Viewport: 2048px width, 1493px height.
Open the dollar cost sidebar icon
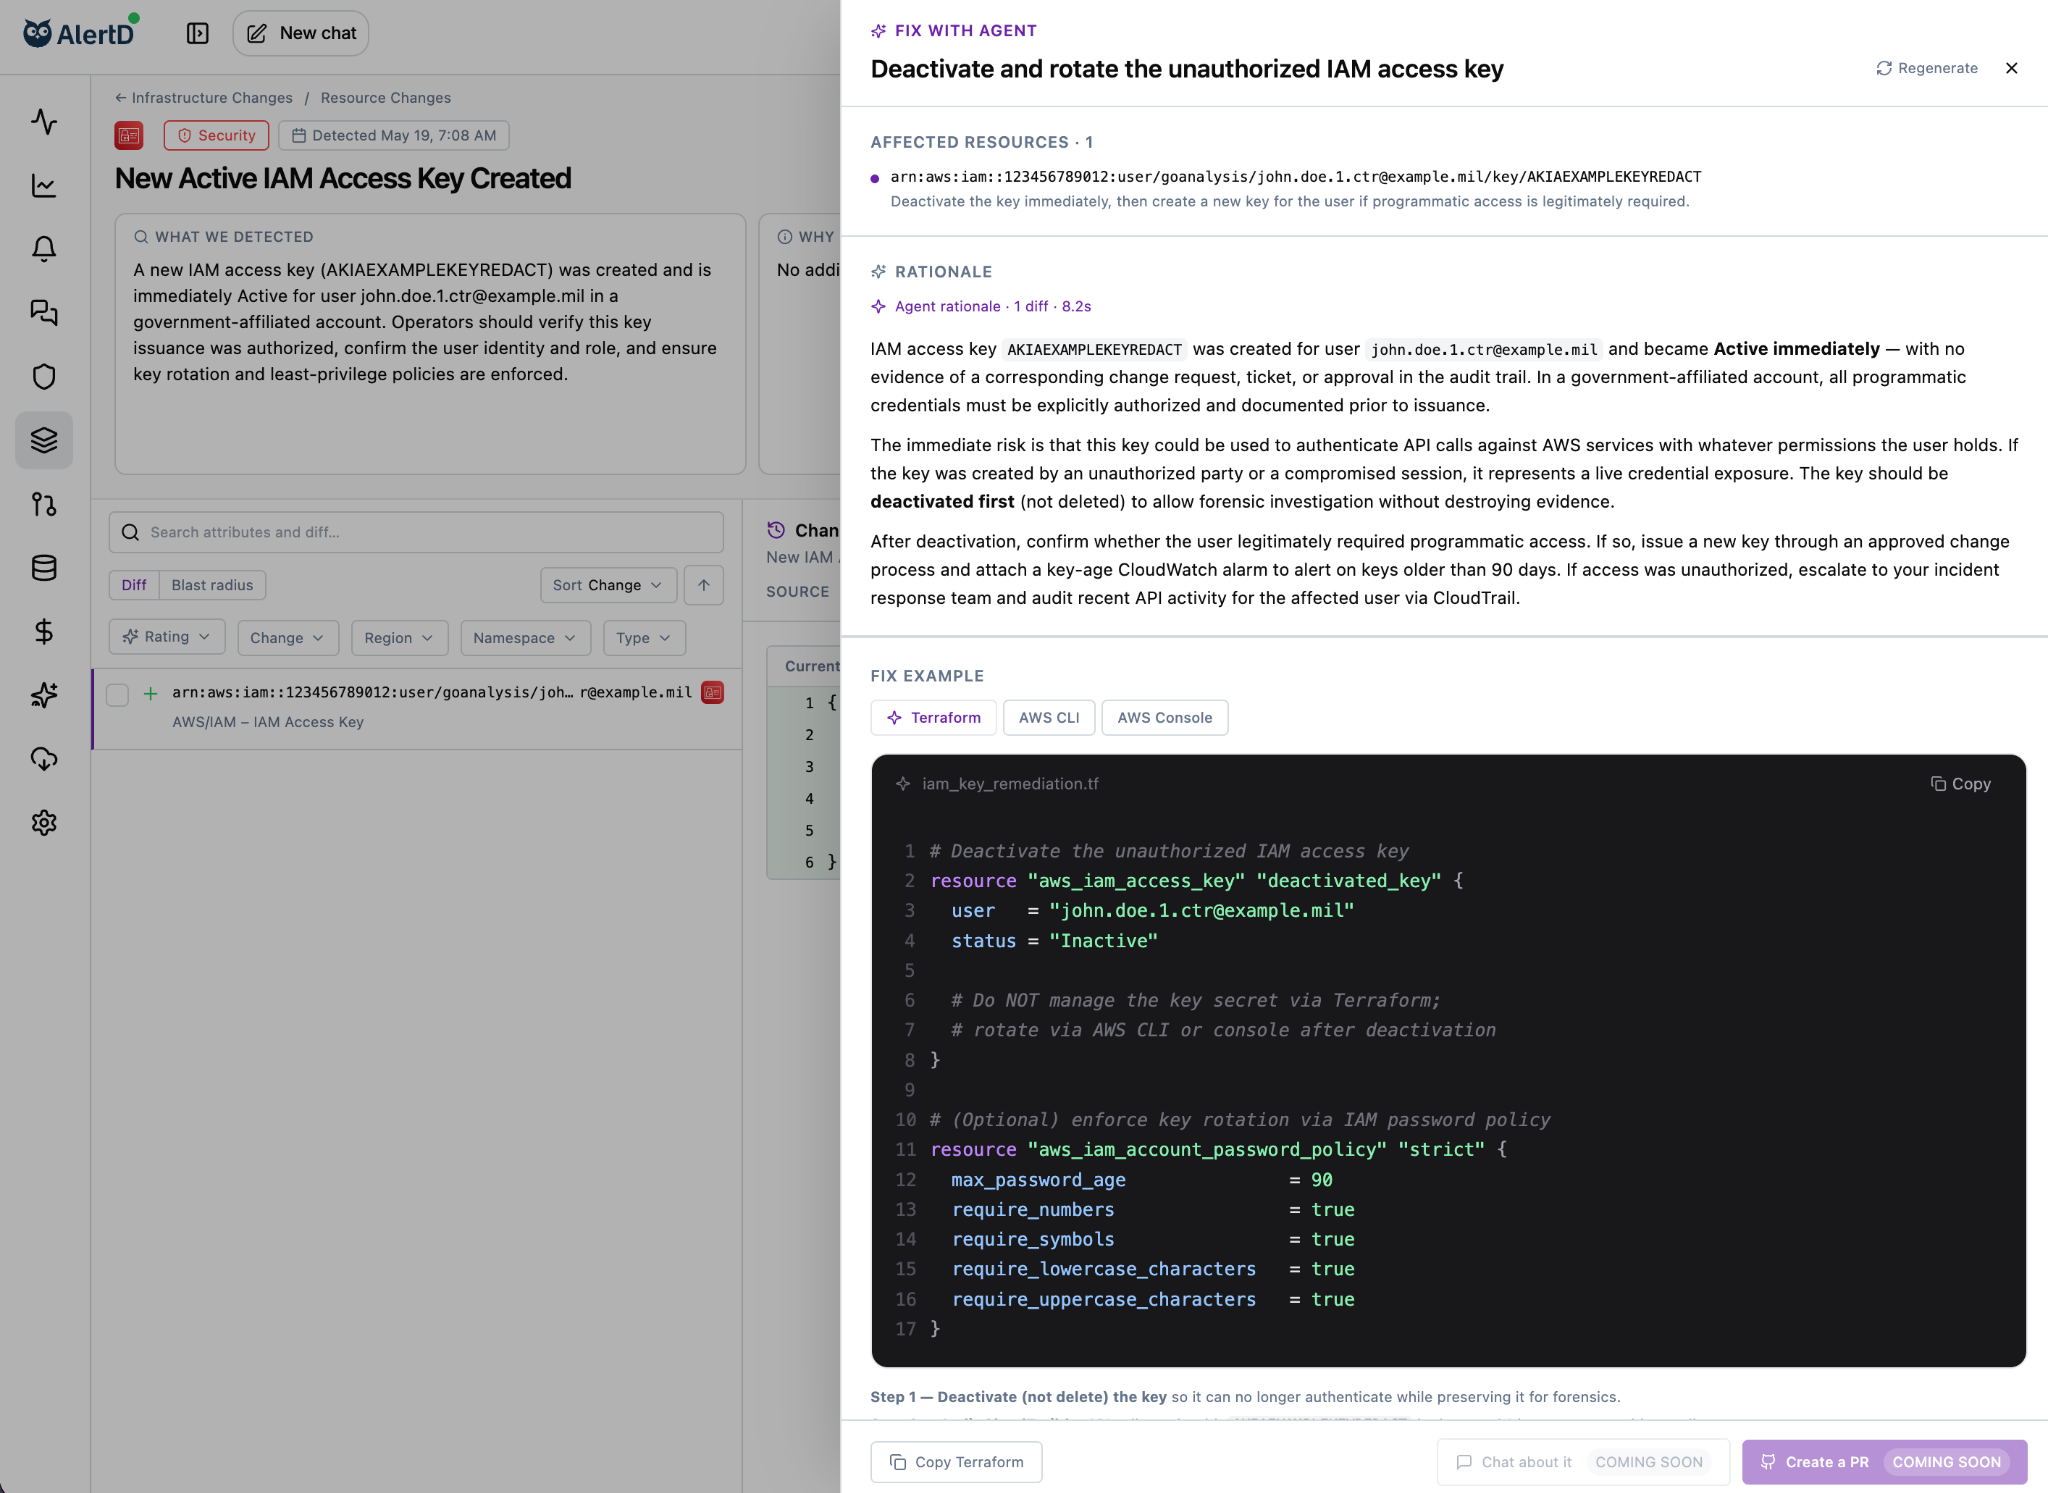click(44, 631)
